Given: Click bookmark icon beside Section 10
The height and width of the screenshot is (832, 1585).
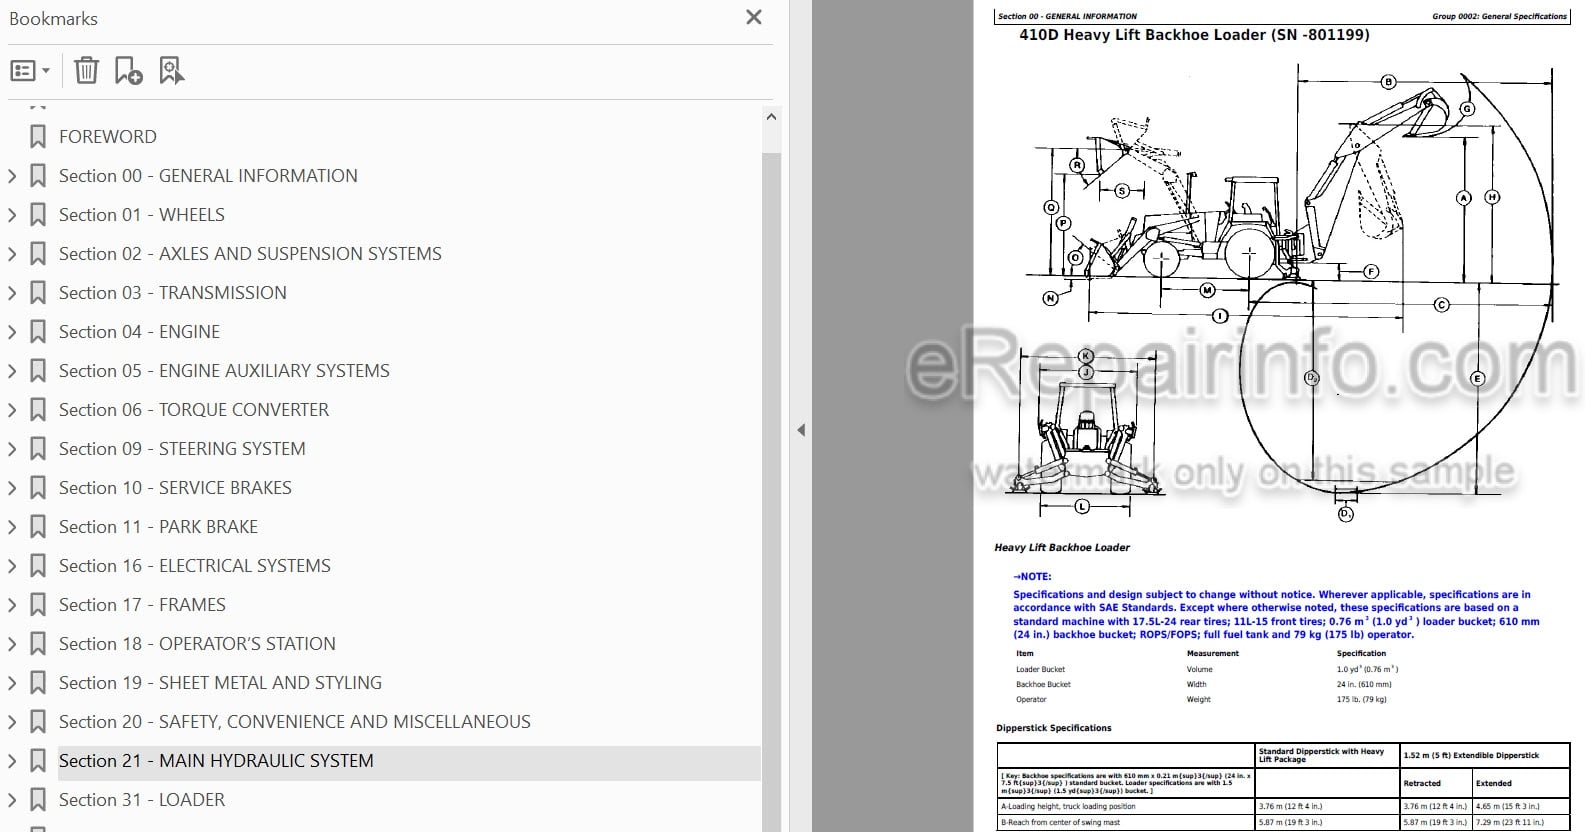Looking at the screenshot, I should [x=38, y=488].
